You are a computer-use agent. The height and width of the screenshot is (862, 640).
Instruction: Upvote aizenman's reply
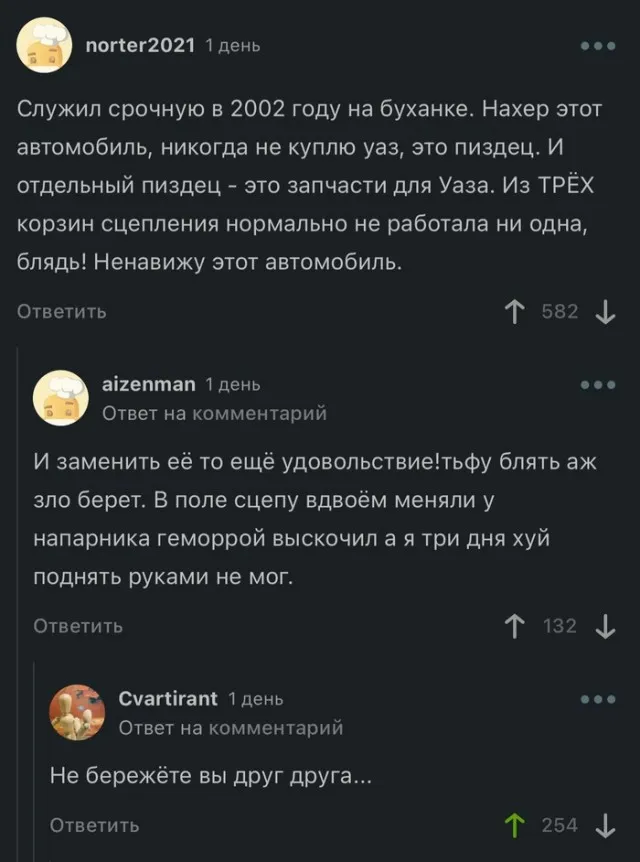pyautogui.click(x=516, y=626)
